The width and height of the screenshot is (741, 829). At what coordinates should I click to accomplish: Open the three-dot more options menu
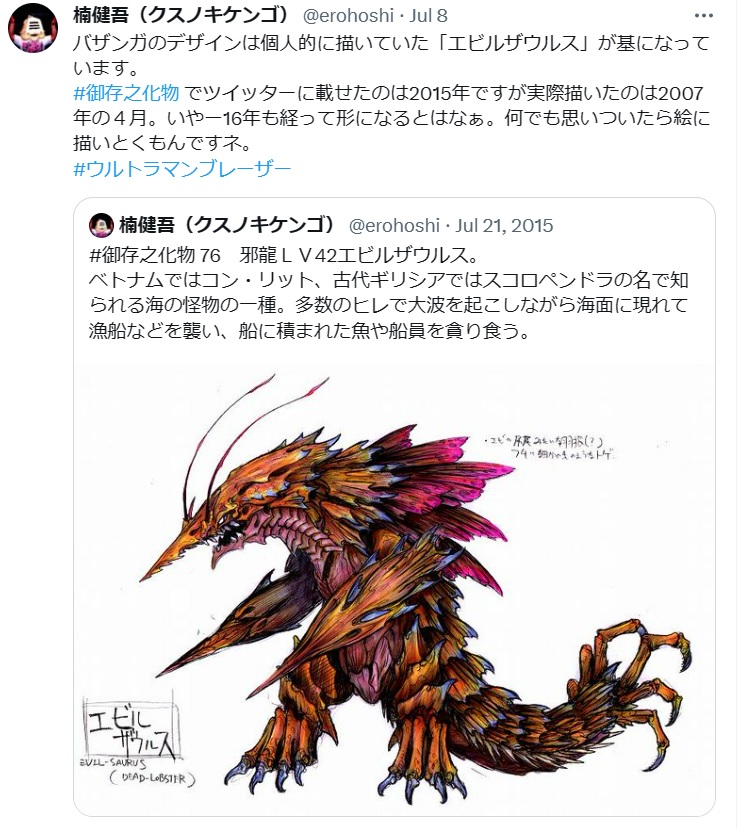click(703, 16)
